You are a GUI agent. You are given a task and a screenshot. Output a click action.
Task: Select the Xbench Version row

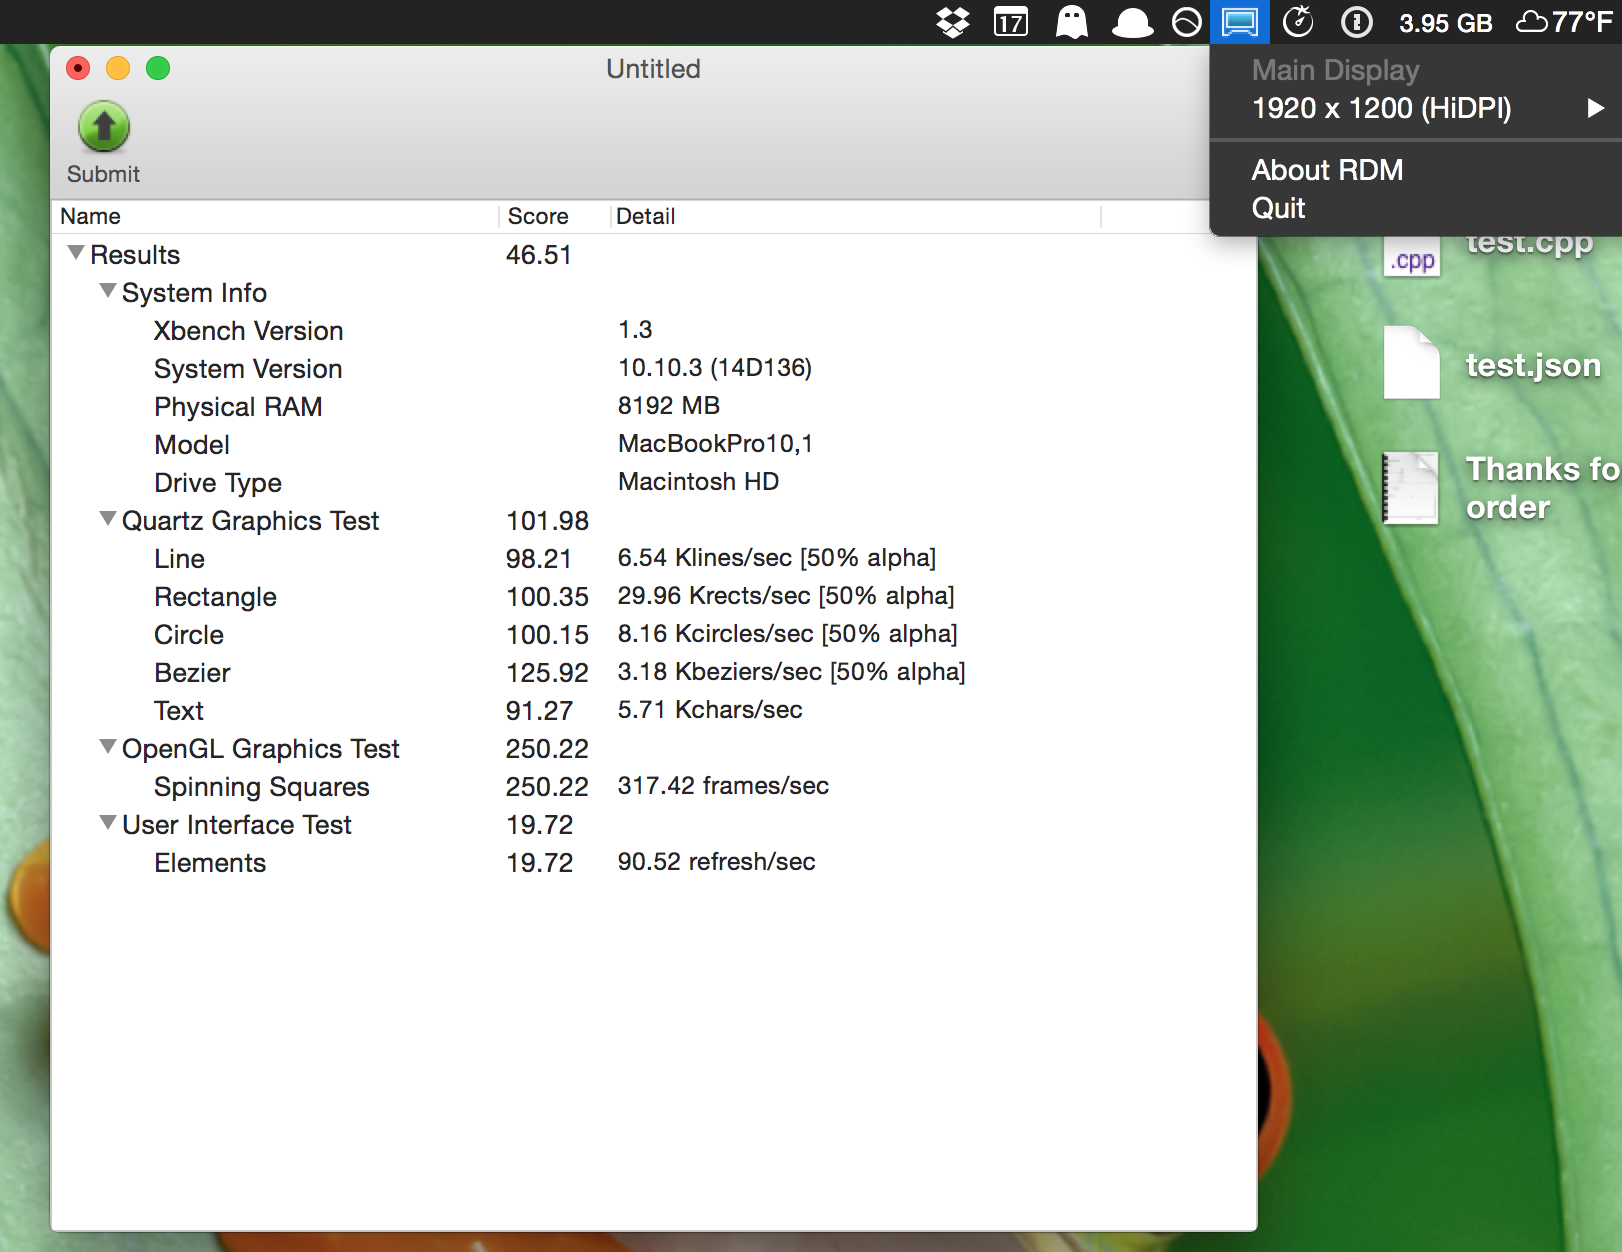(x=654, y=330)
